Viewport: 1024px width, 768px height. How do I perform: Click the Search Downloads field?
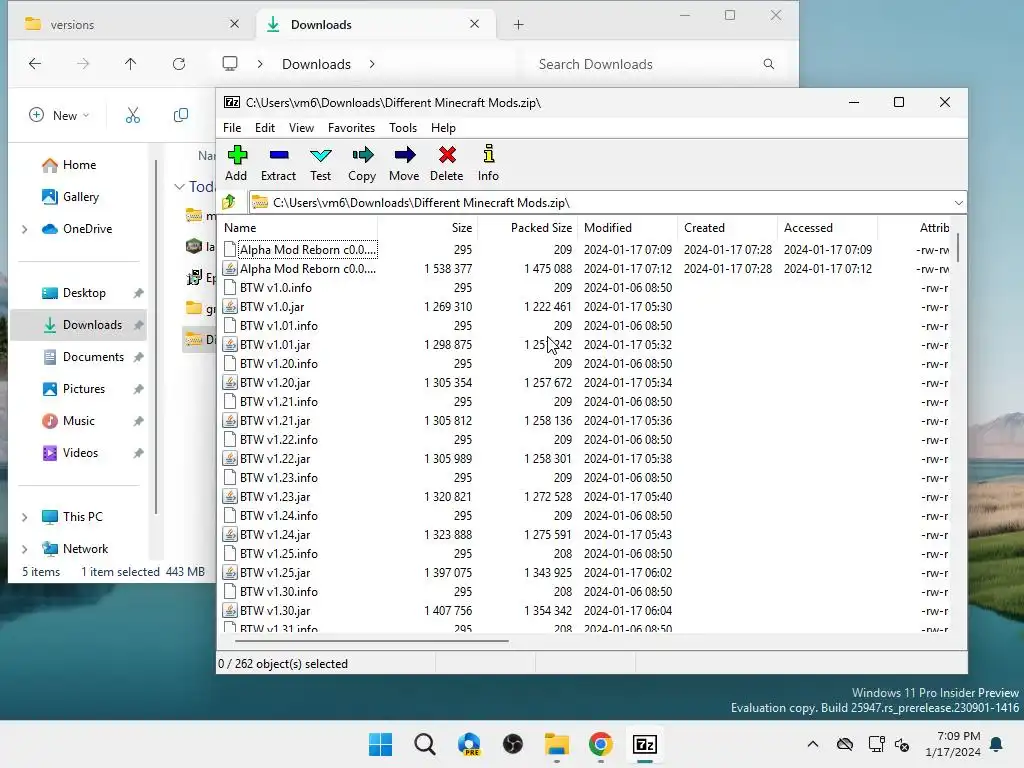click(x=656, y=64)
